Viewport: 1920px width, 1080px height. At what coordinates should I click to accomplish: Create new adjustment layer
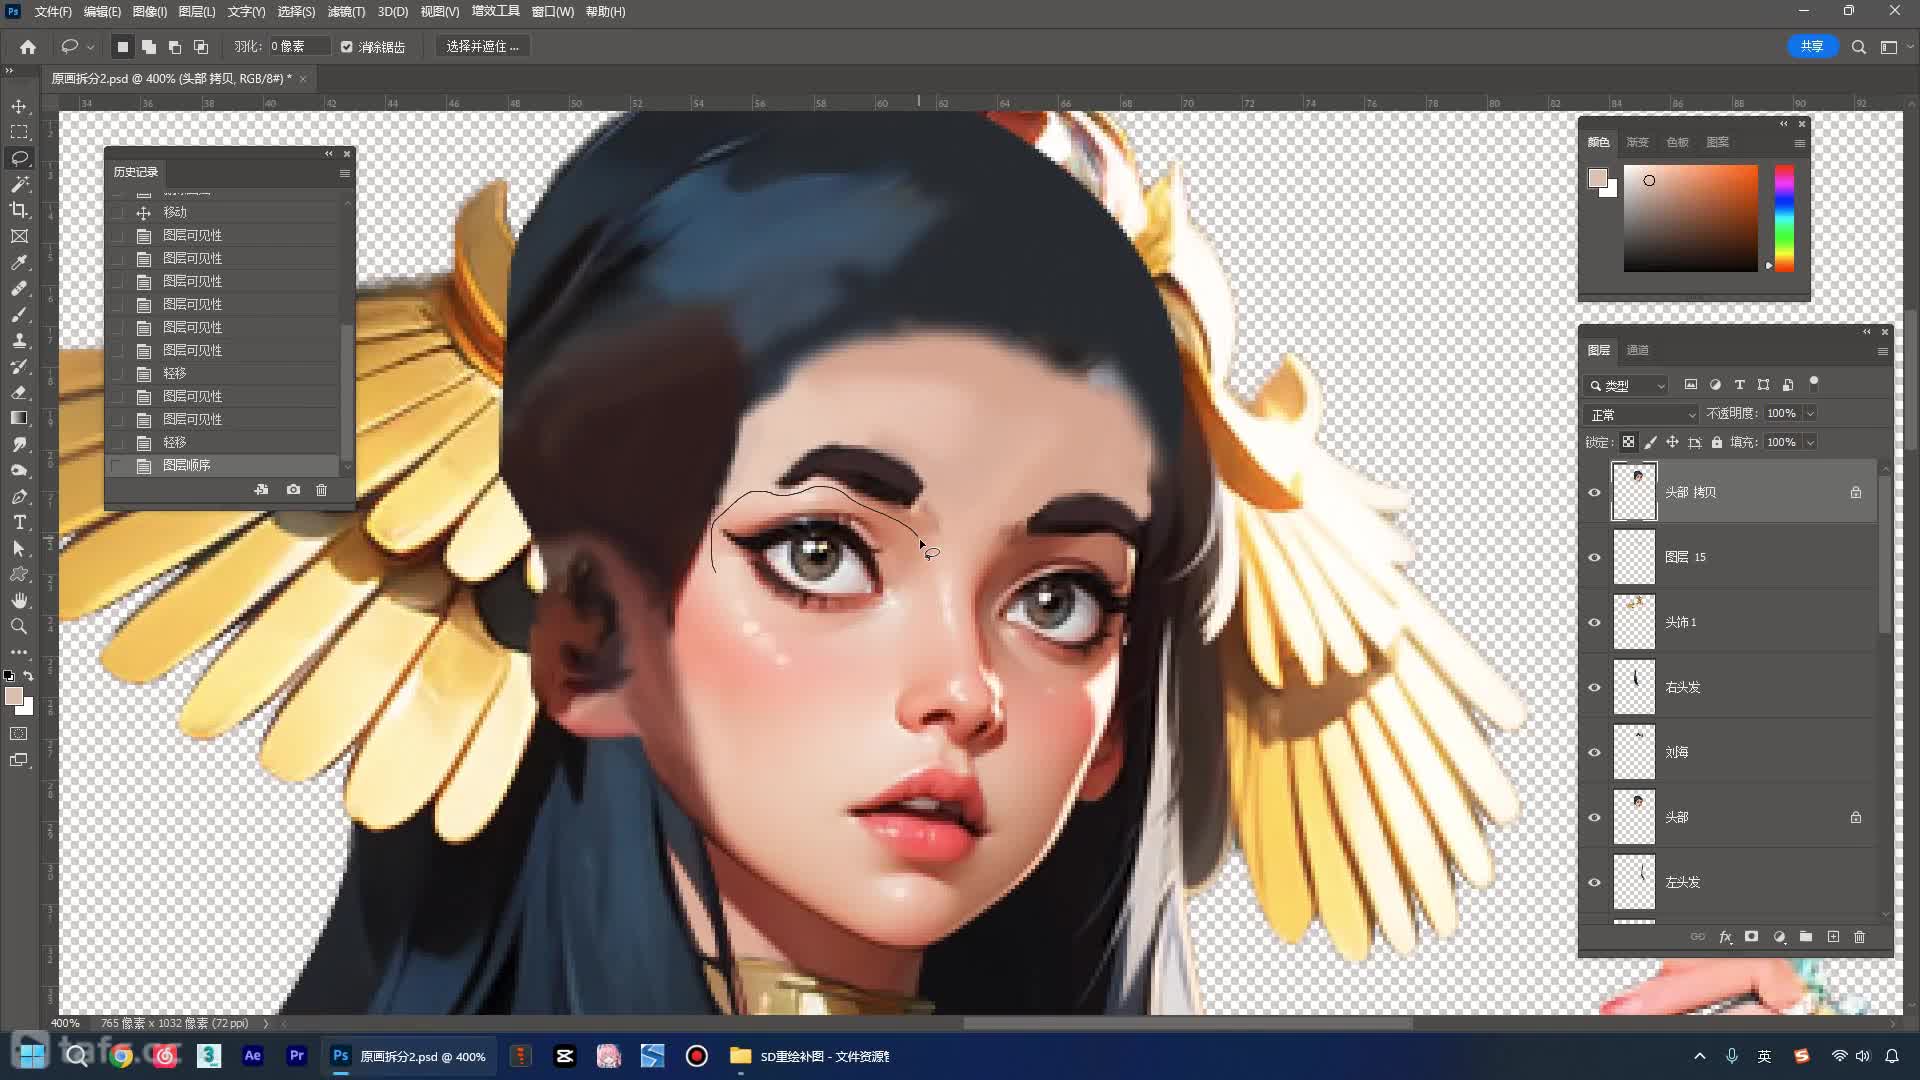tap(1779, 937)
